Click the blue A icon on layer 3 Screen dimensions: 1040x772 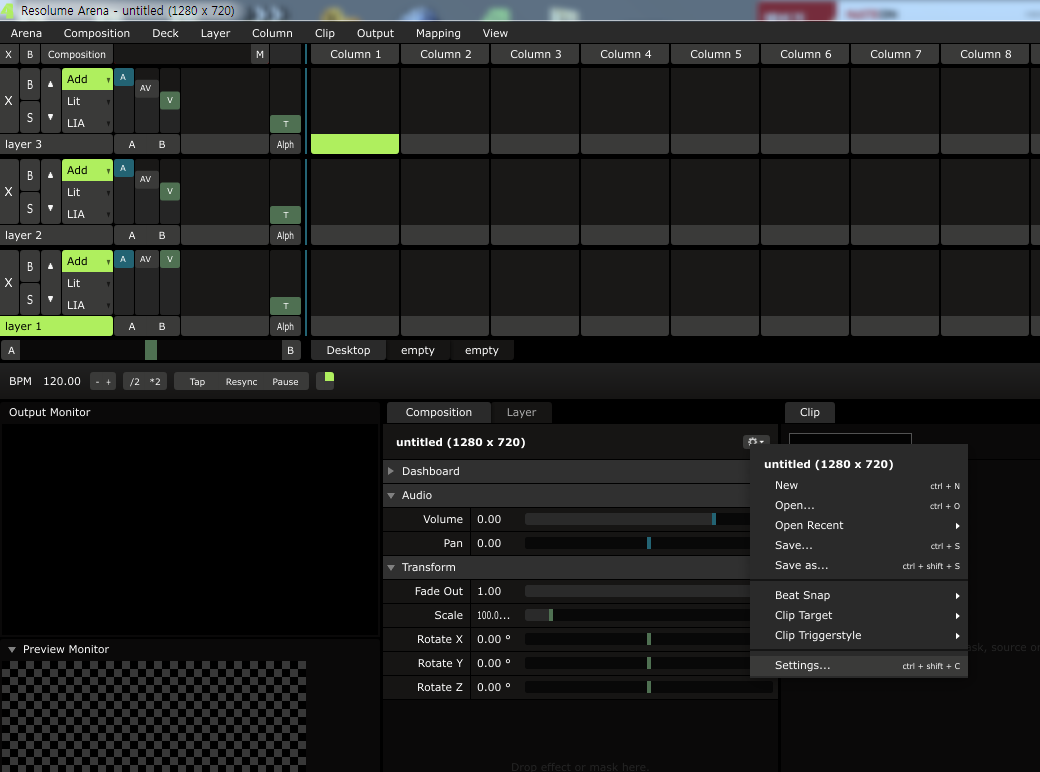point(123,78)
